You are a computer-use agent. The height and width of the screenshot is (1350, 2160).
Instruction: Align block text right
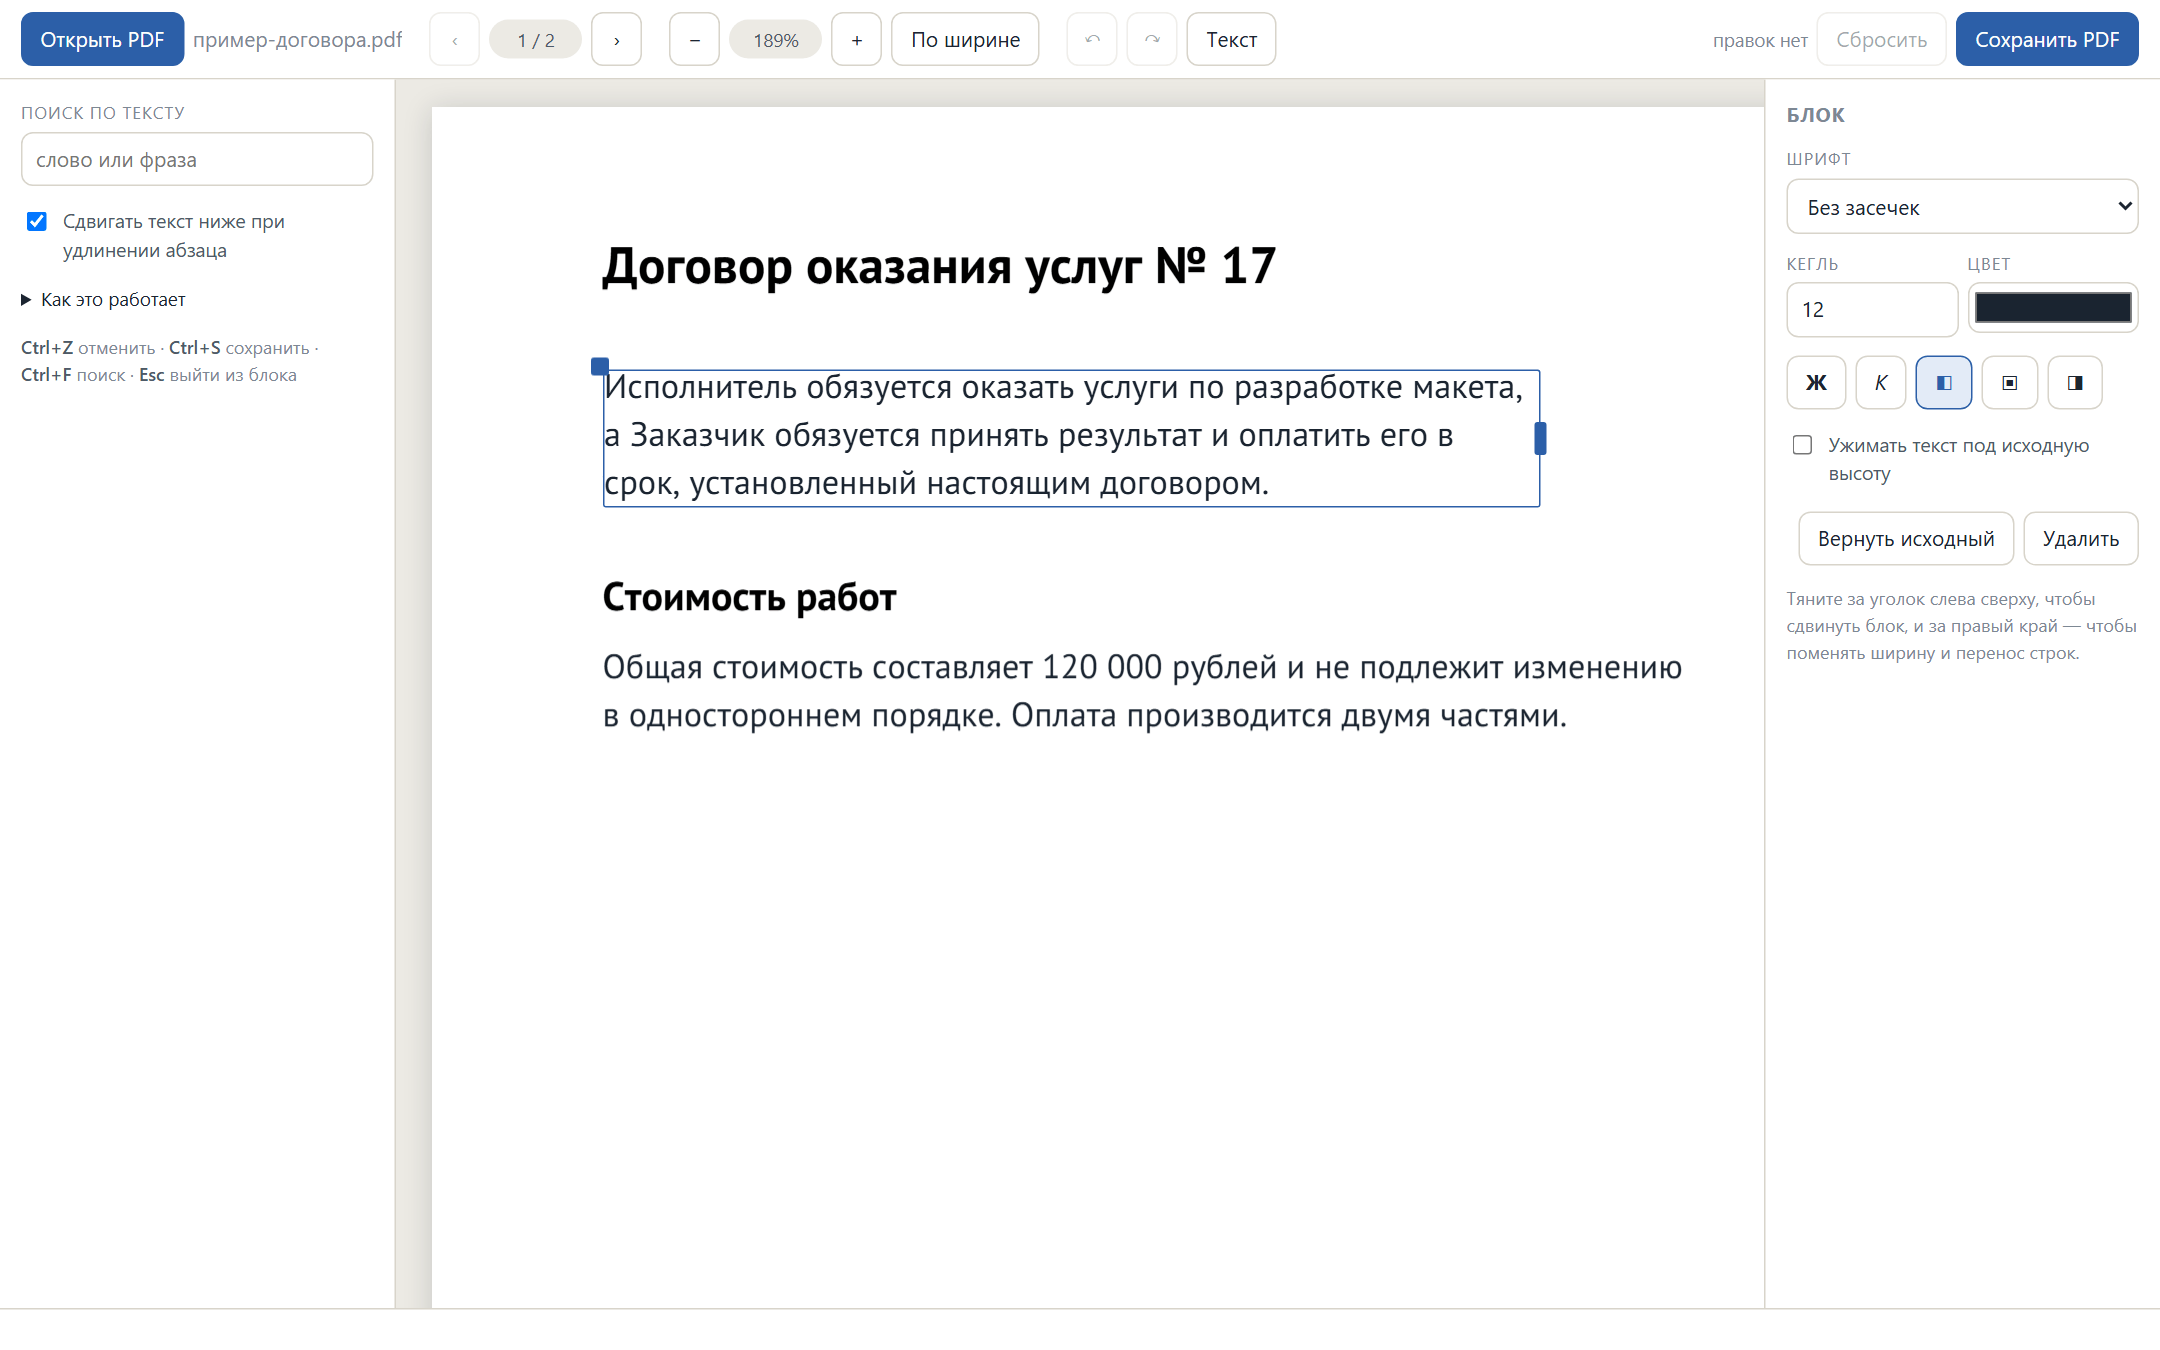click(x=2075, y=383)
